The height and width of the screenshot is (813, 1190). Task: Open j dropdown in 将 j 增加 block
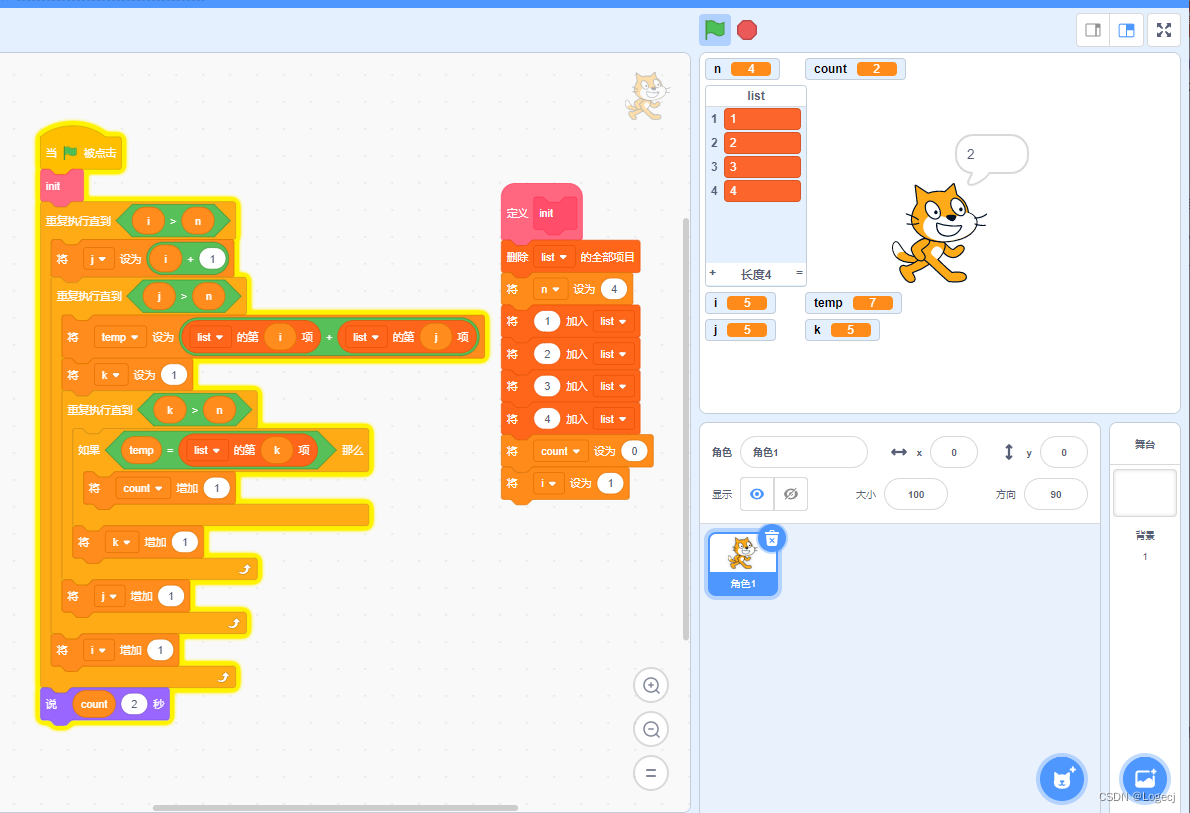coord(109,596)
